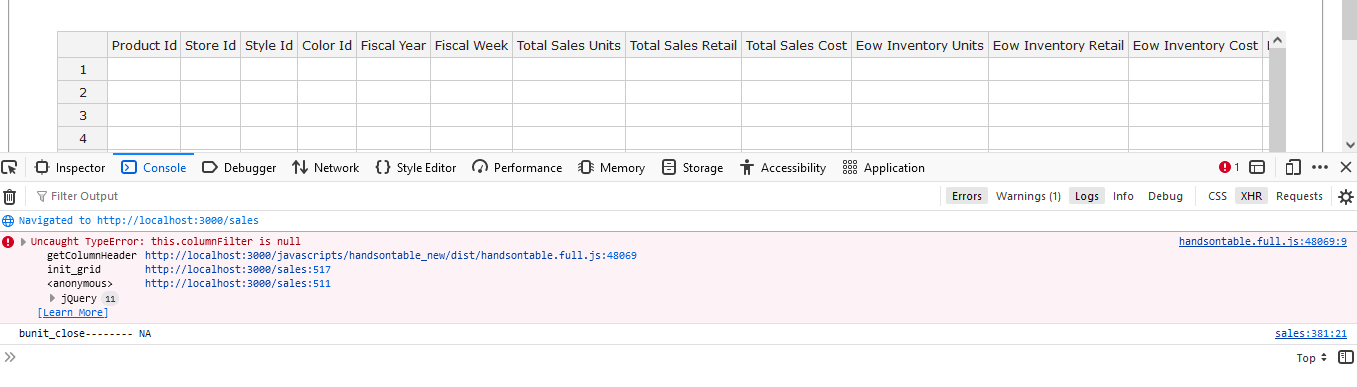Toggle the Info filter
1357x387 pixels.
coord(1123,196)
